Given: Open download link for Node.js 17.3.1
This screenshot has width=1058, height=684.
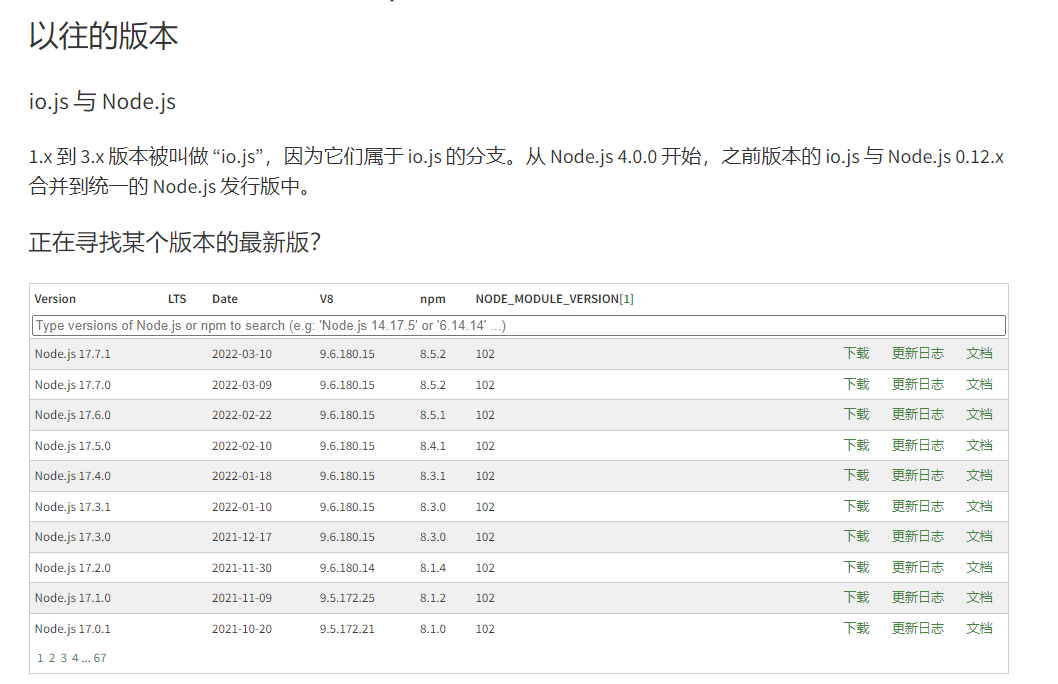Looking at the screenshot, I should point(856,507).
